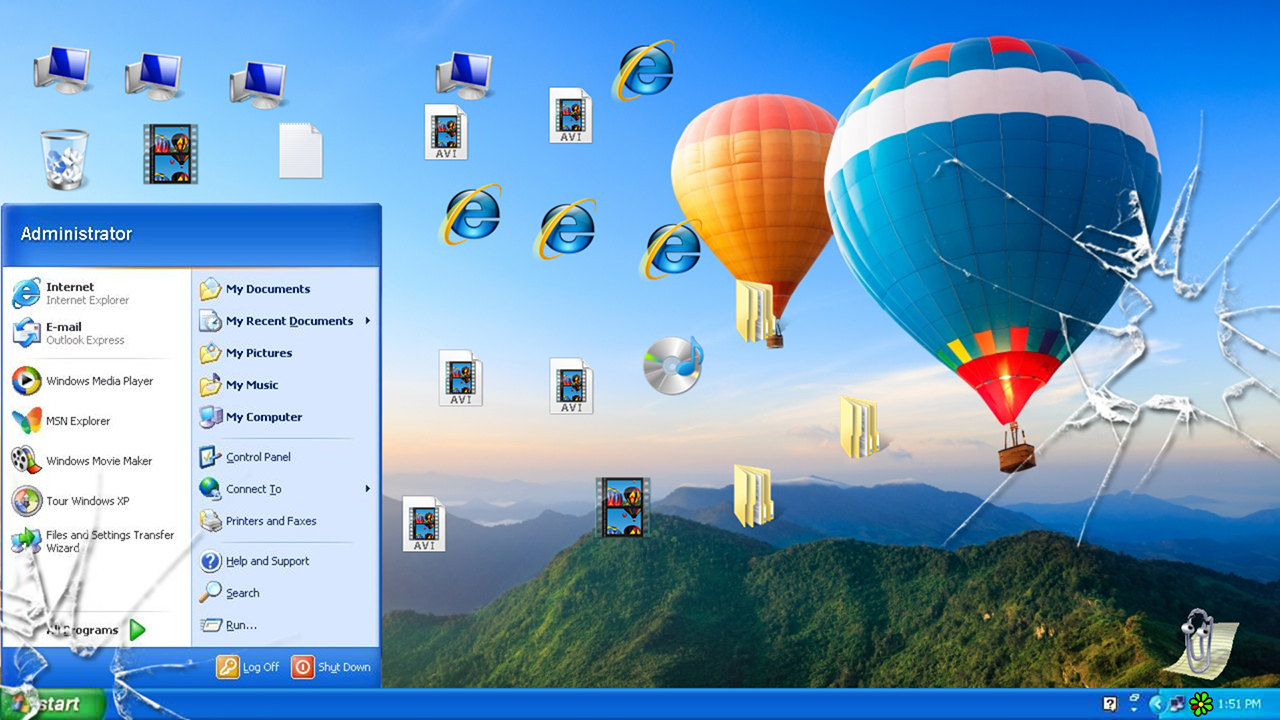Click the Shut Down button
Screen dimensions: 1280x720
pyautogui.click(x=331, y=667)
